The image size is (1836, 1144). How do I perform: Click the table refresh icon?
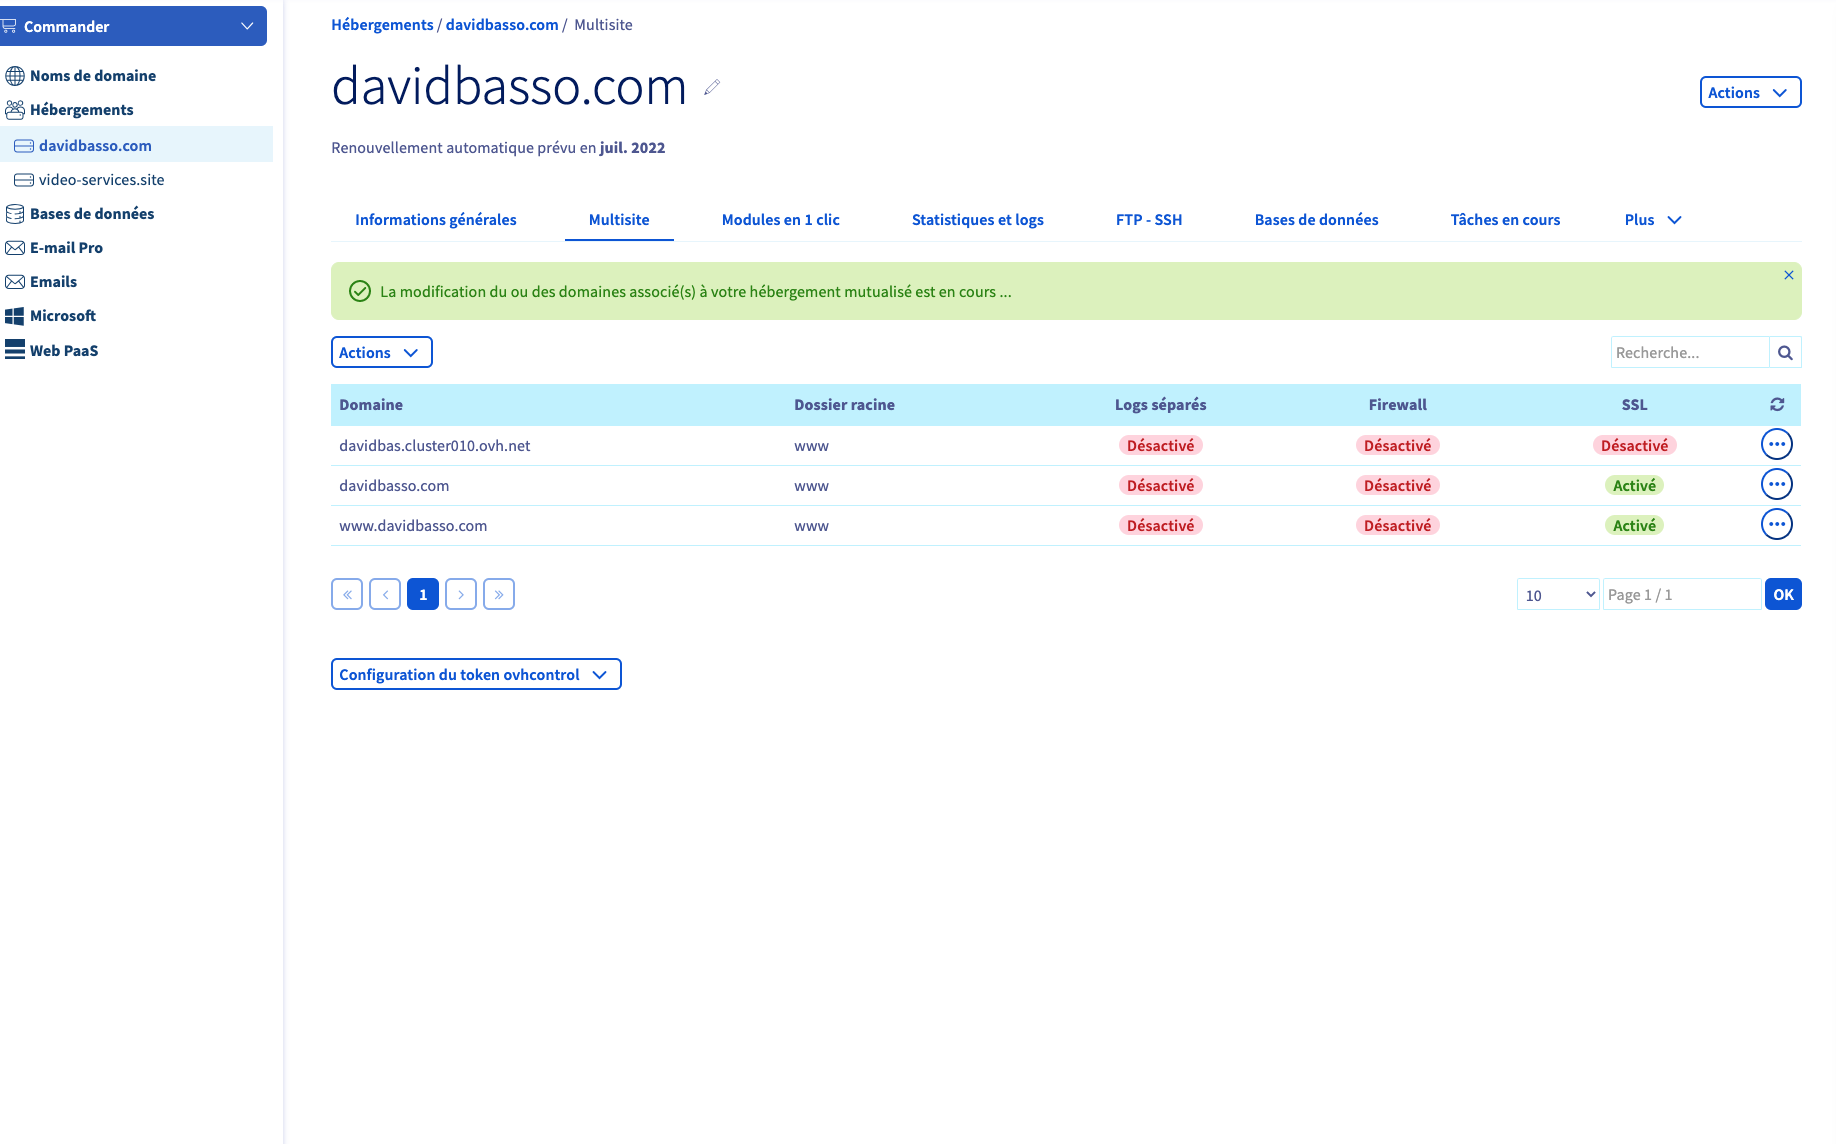(1776, 405)
